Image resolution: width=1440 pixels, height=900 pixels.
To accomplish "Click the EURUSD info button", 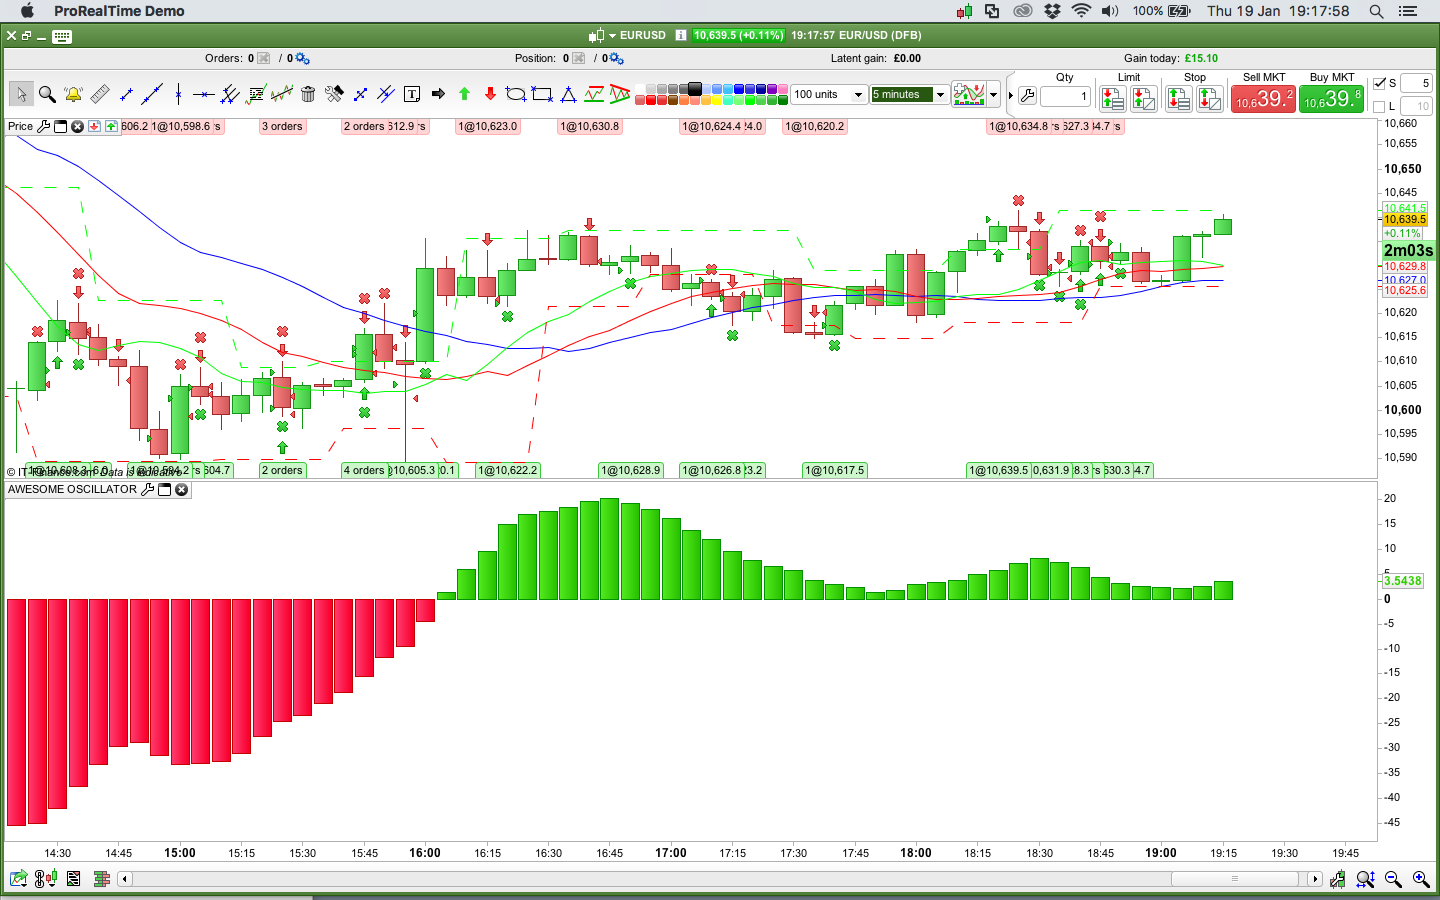I will (x=681, y=35).
